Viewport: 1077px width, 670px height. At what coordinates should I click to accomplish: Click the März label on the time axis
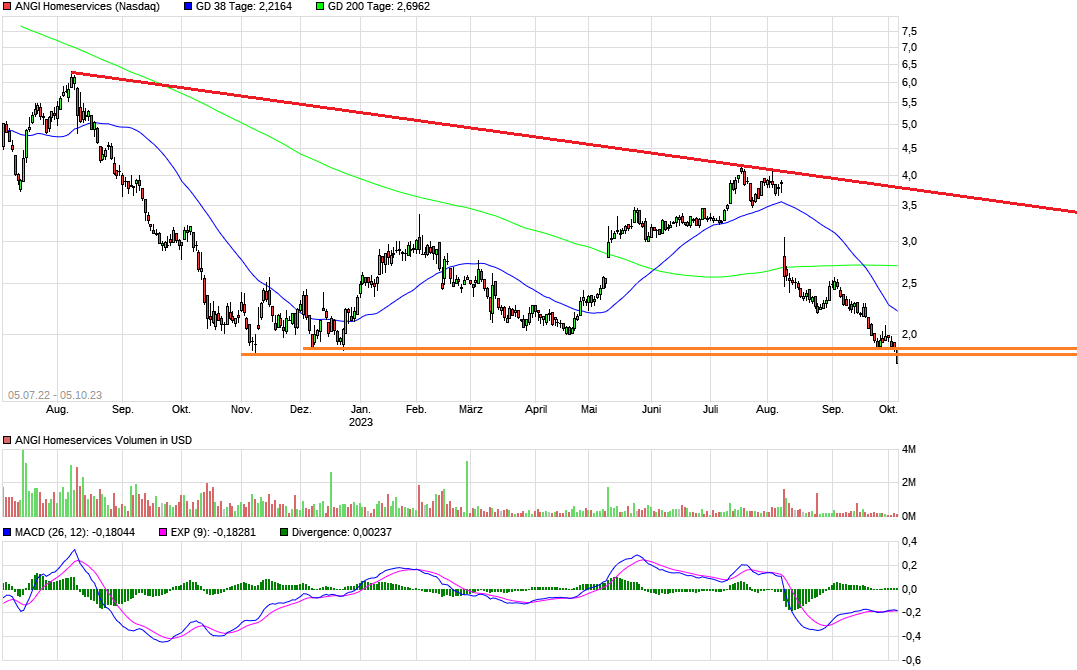[x=470, y=410]
